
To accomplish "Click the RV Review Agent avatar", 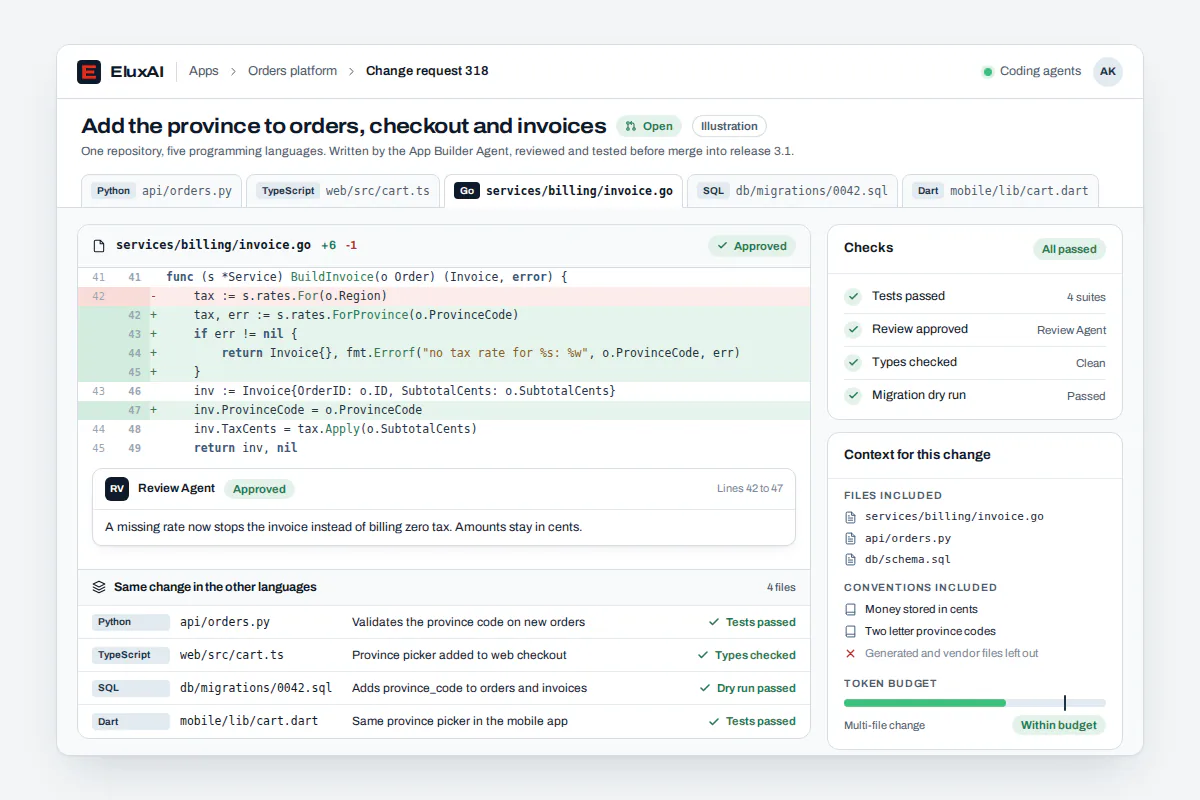I will [117, 489].
